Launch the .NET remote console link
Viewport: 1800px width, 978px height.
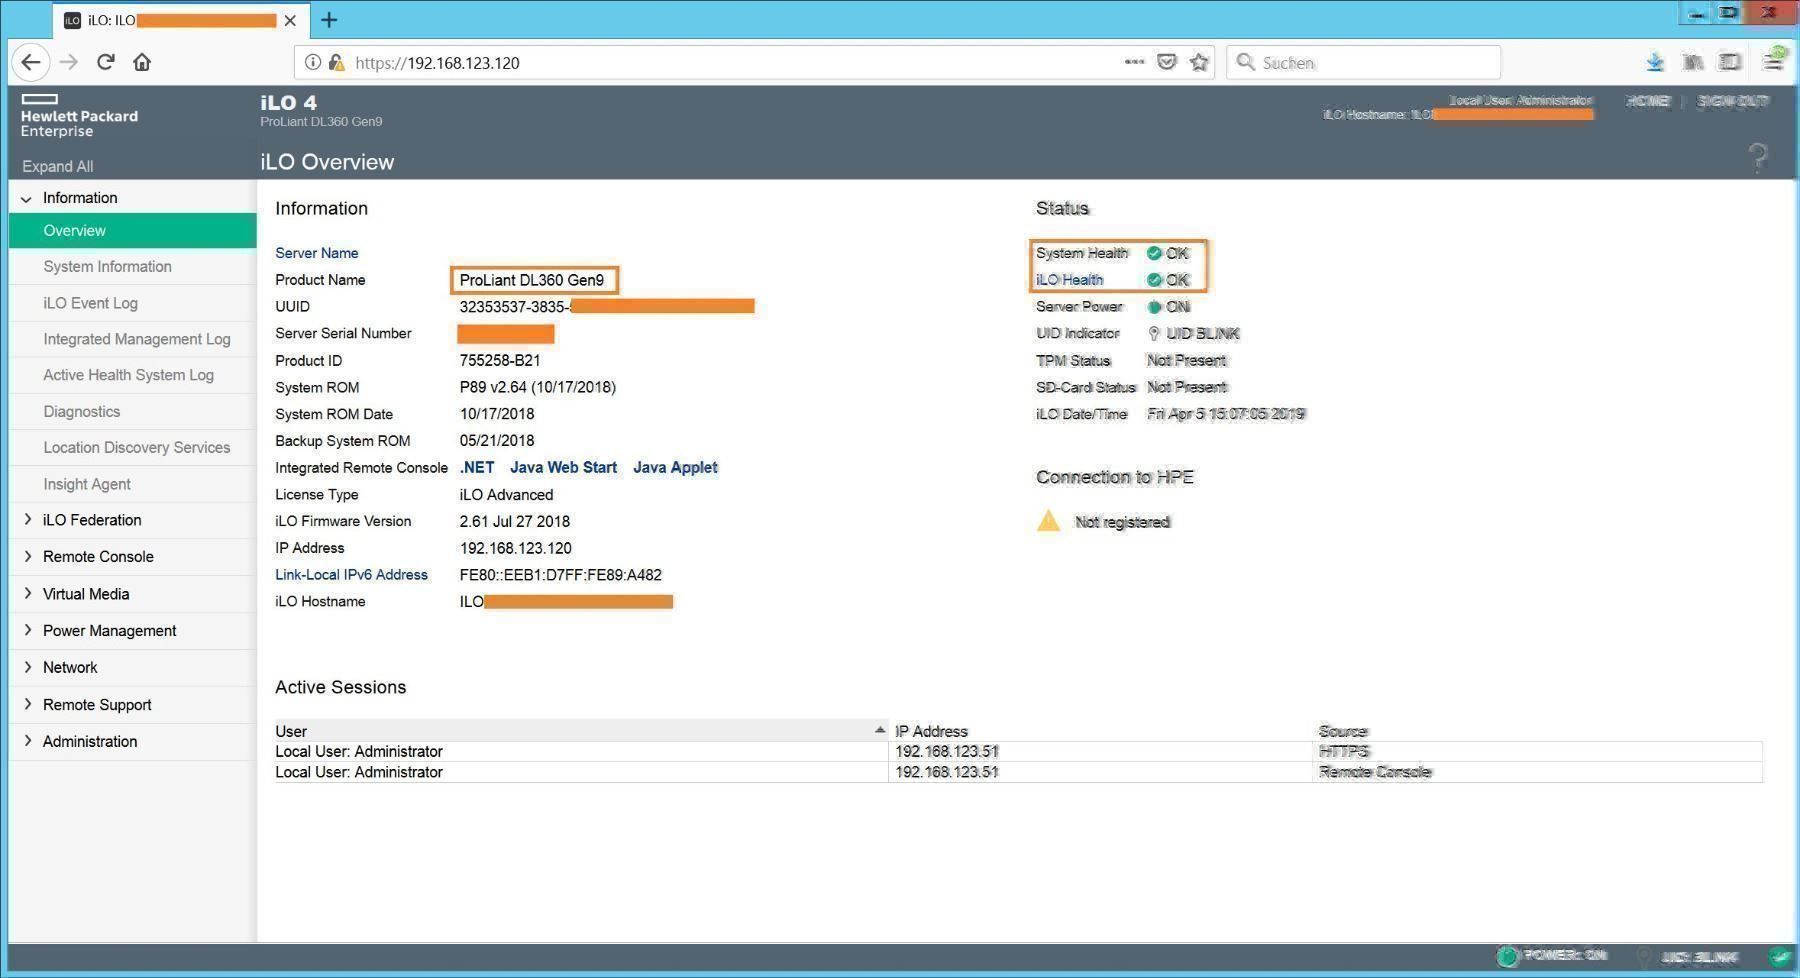[x=477, y=467]
